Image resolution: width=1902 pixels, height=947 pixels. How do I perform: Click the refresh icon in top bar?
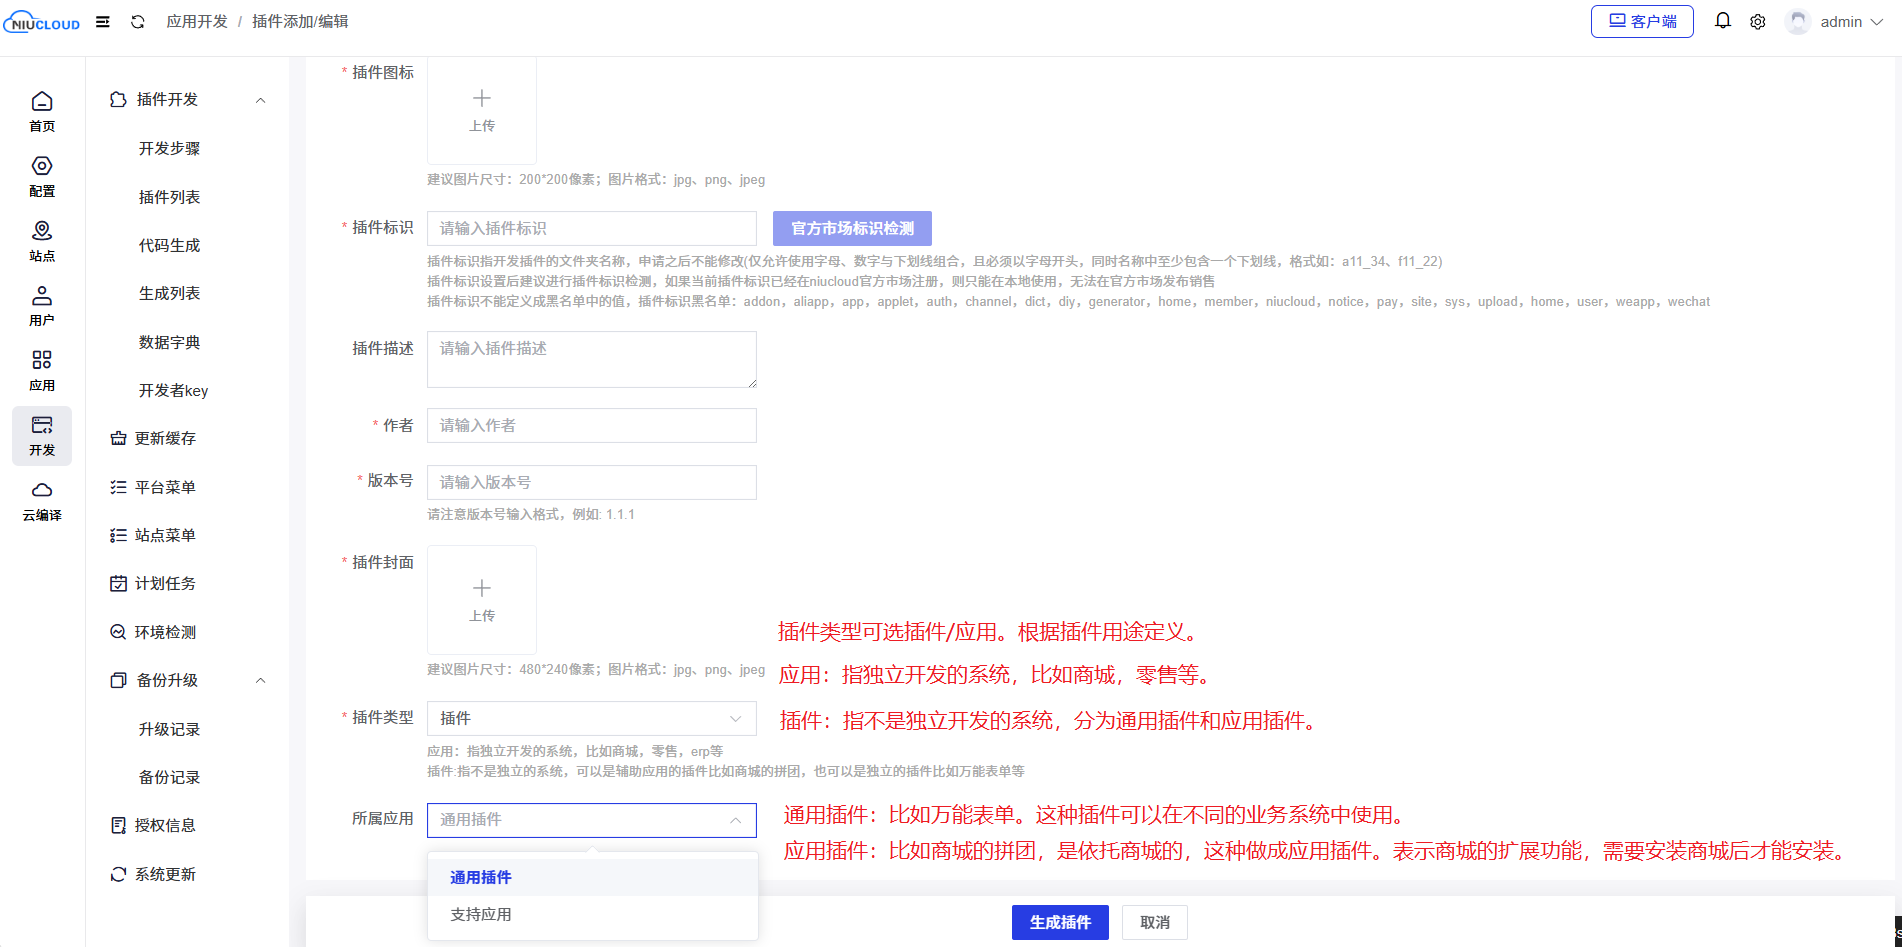[x=138, y=22]
